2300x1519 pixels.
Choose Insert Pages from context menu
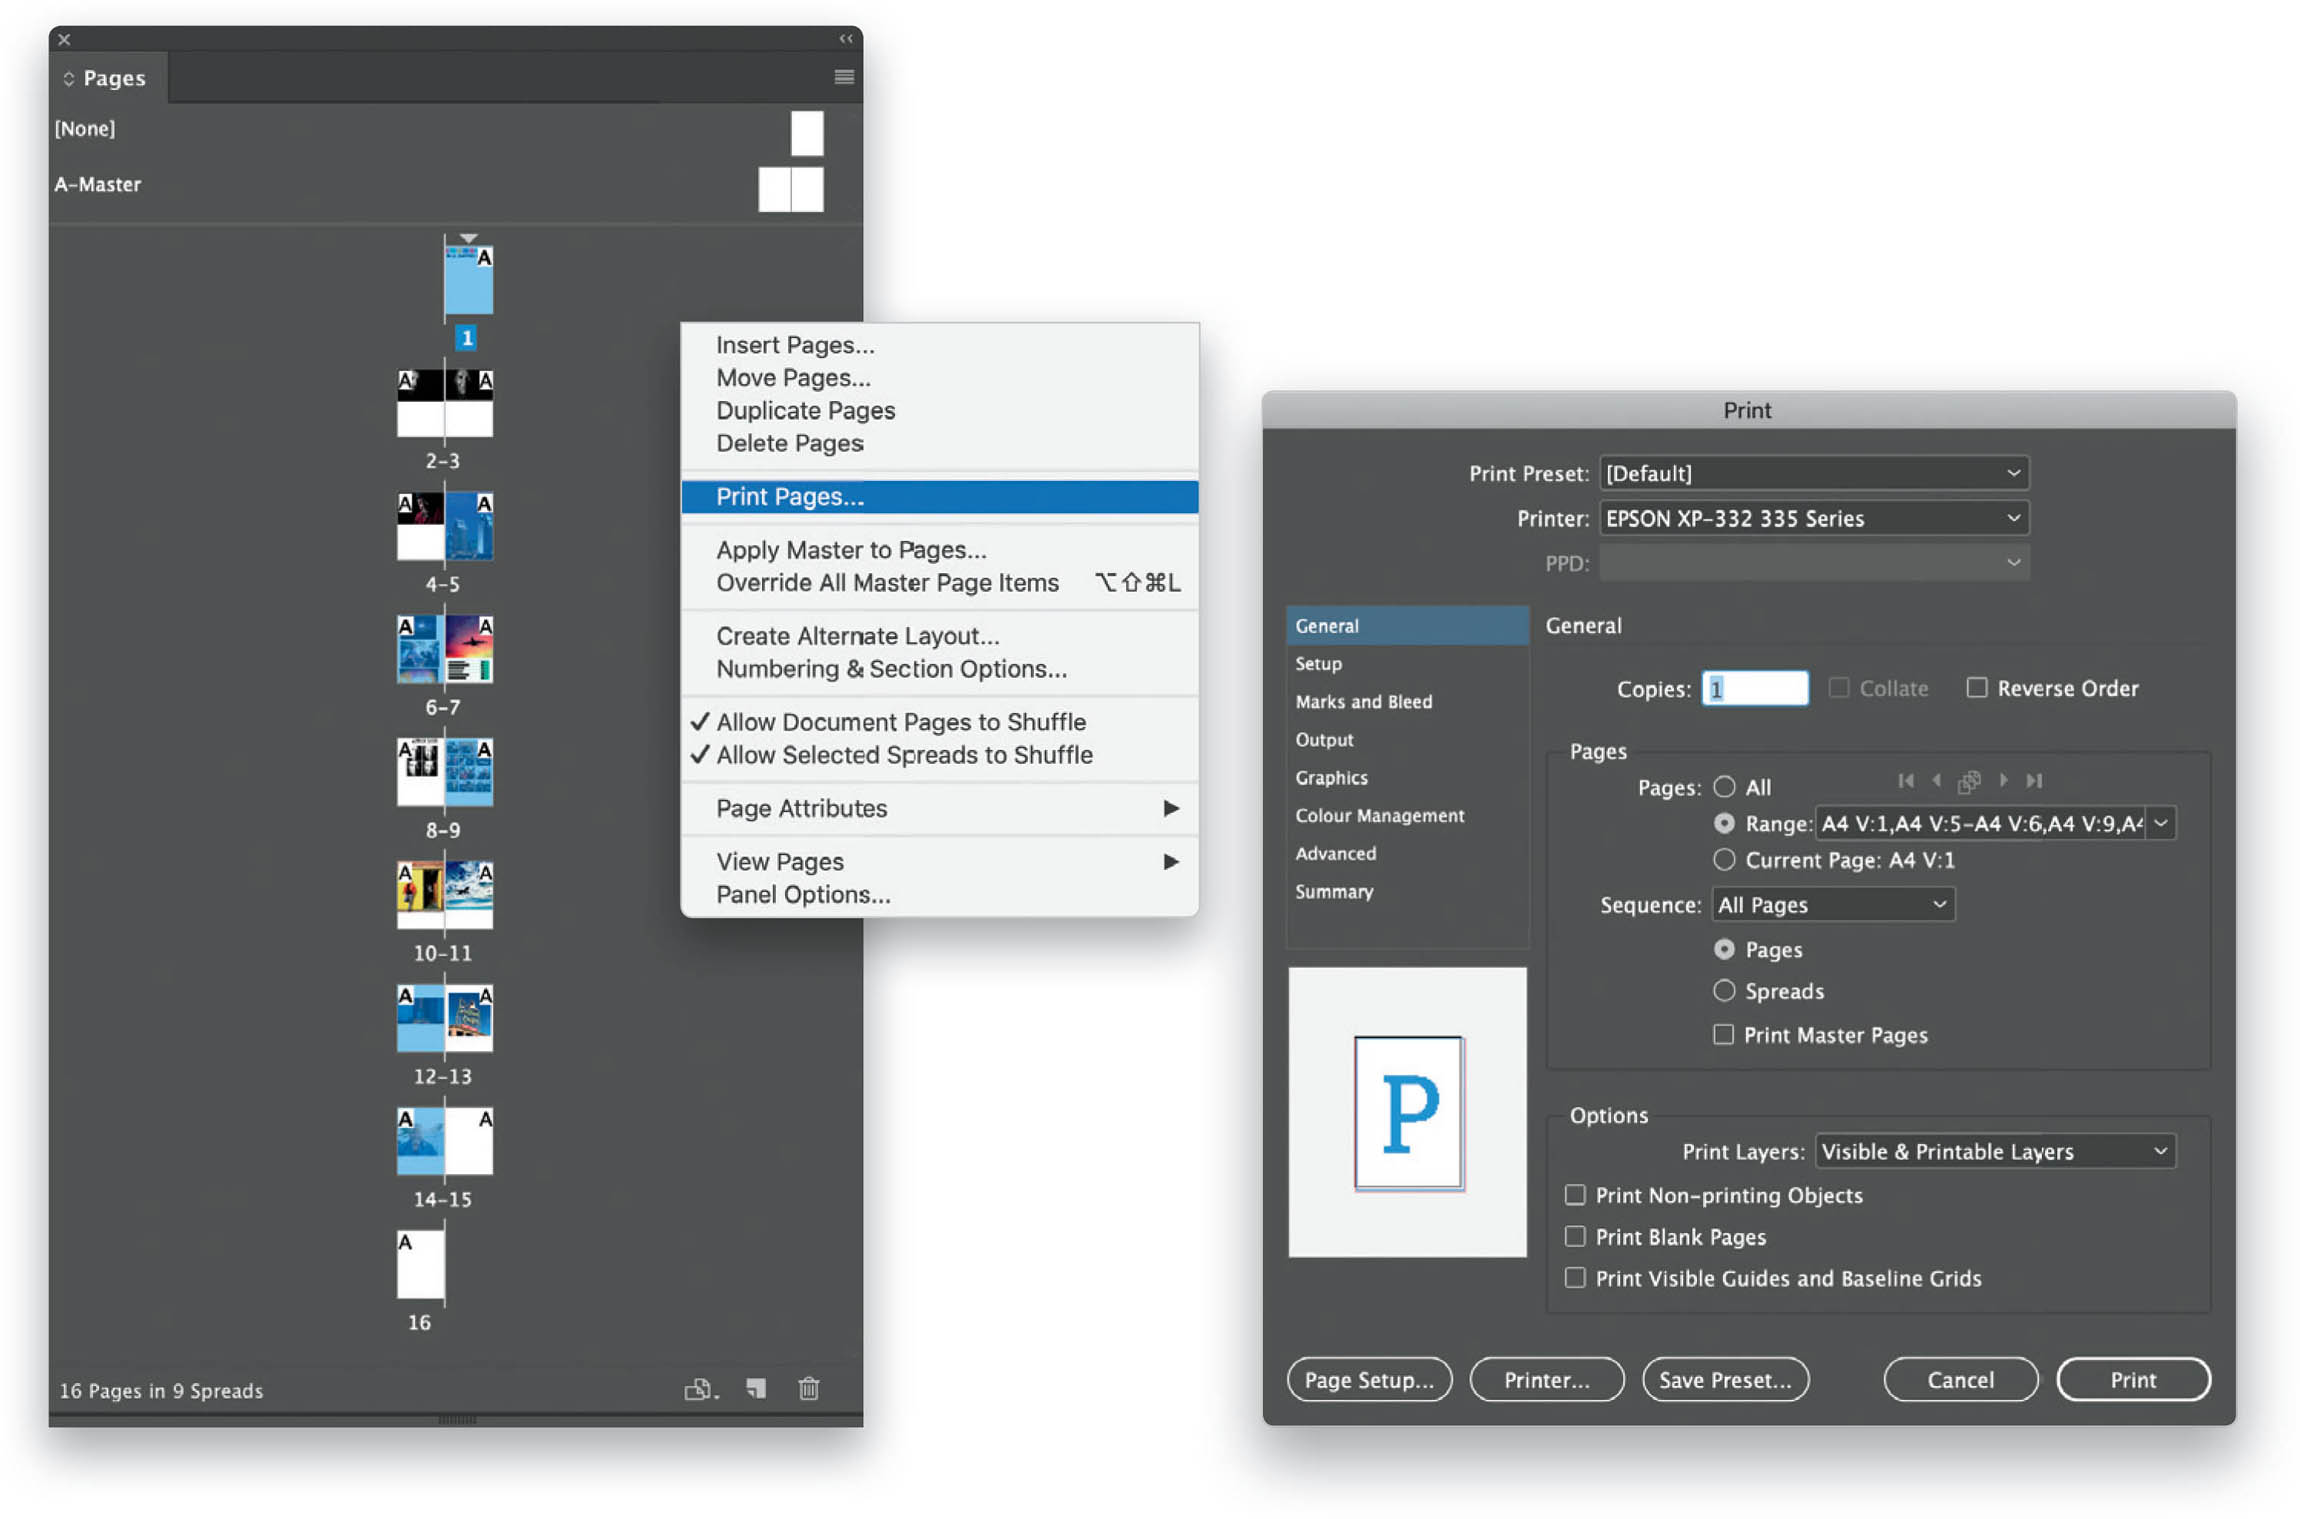click(x=940, y=345)
